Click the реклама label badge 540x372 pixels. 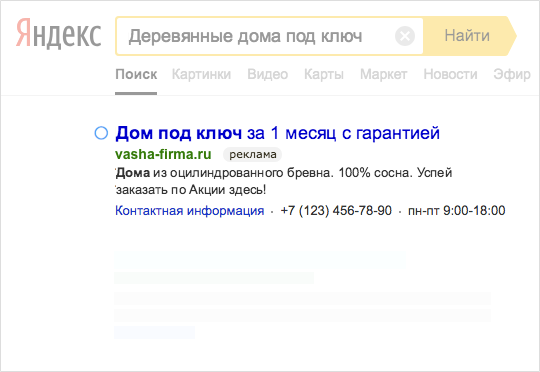click(252, 154)
